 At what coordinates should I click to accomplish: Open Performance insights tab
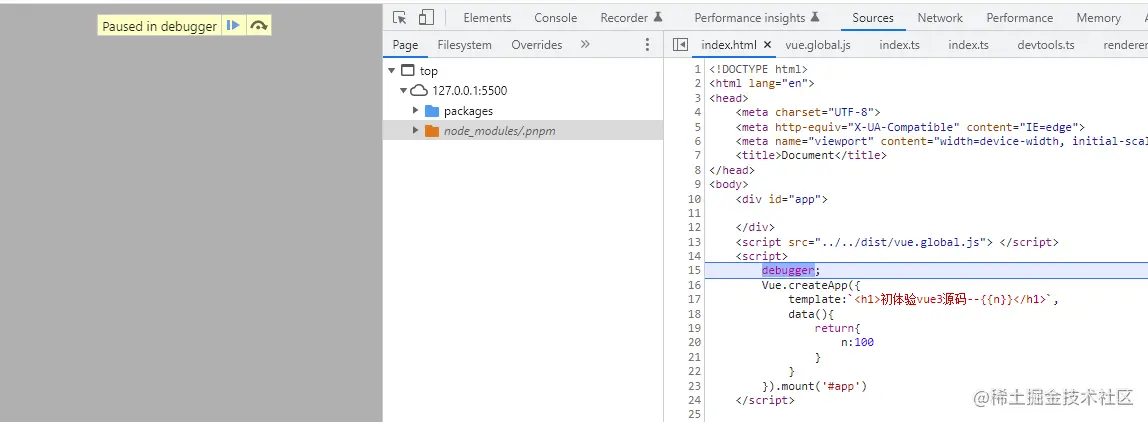click(757, 18)
